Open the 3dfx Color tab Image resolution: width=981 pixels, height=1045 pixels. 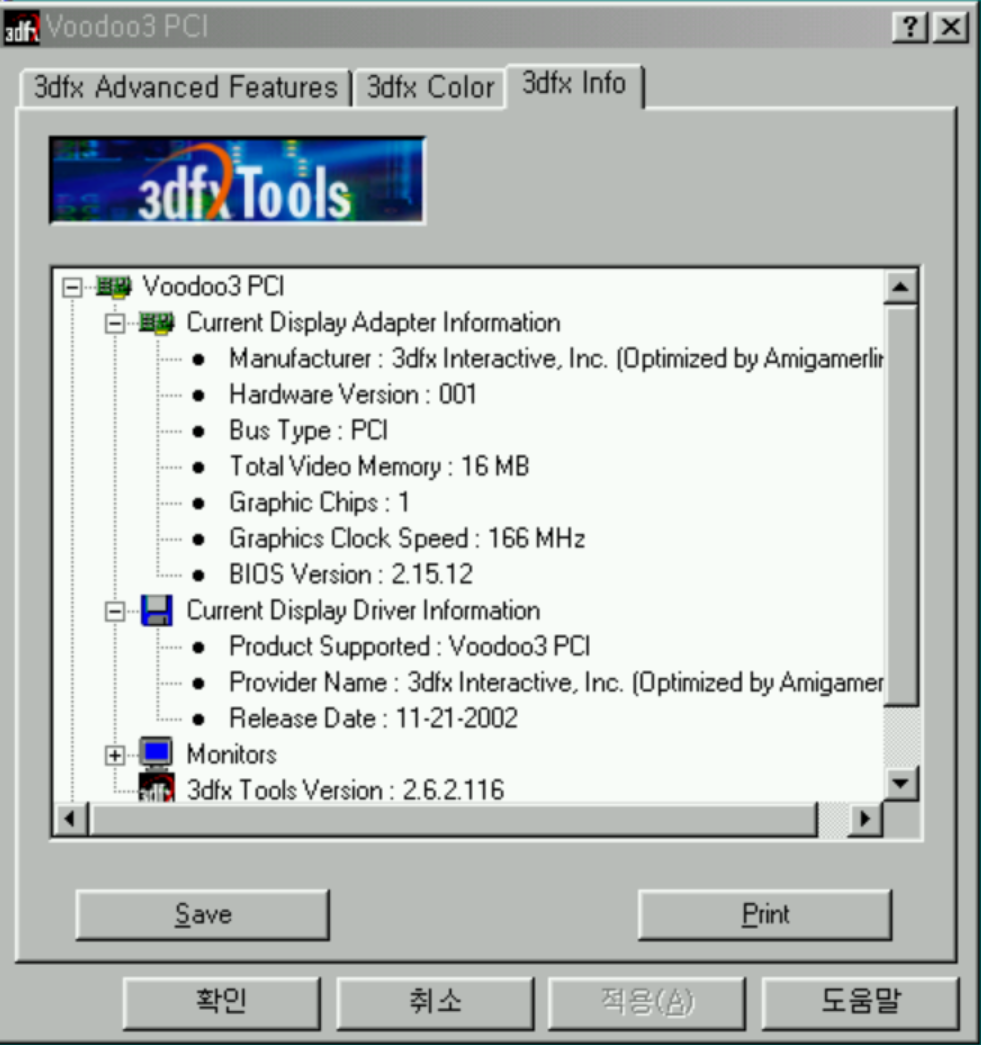pyautogui.click(x=430, y=88)
